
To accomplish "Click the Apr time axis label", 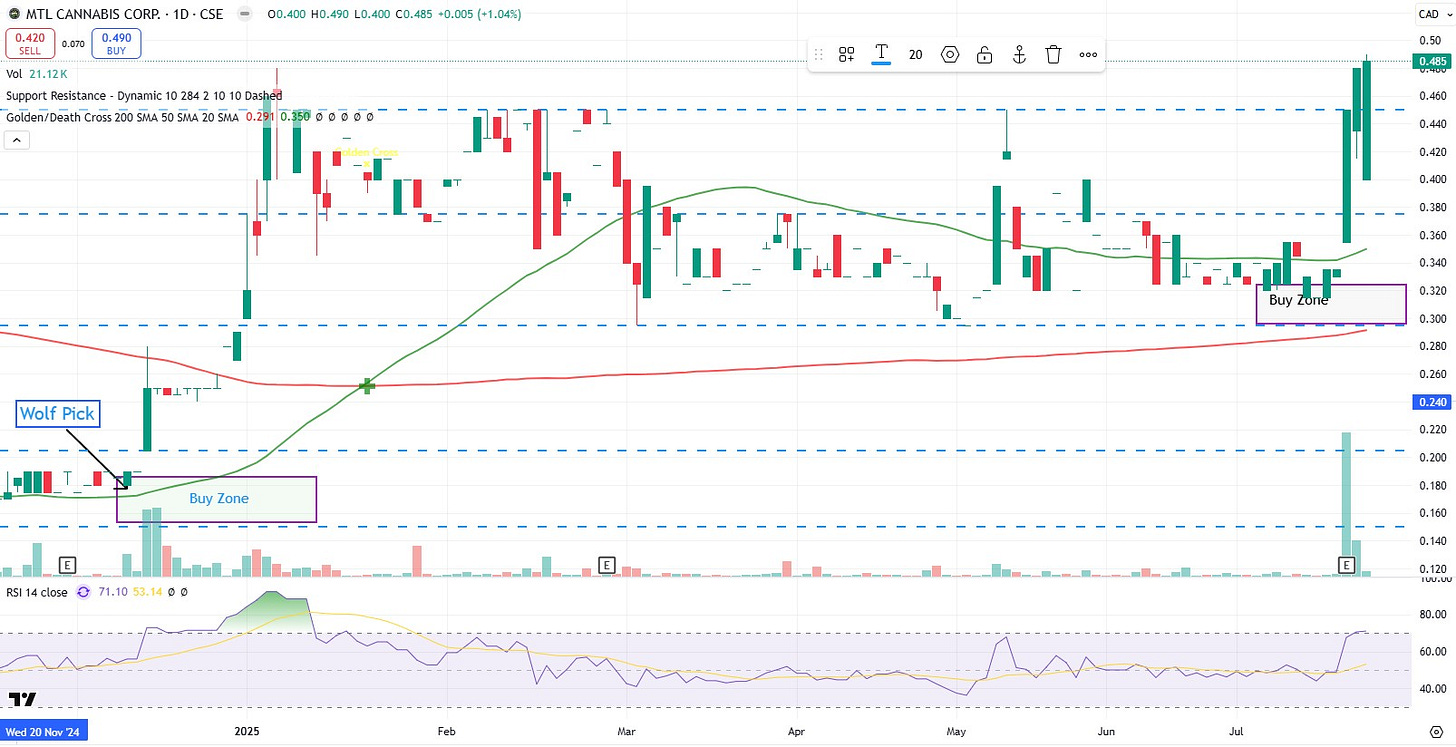I will 796,731.
